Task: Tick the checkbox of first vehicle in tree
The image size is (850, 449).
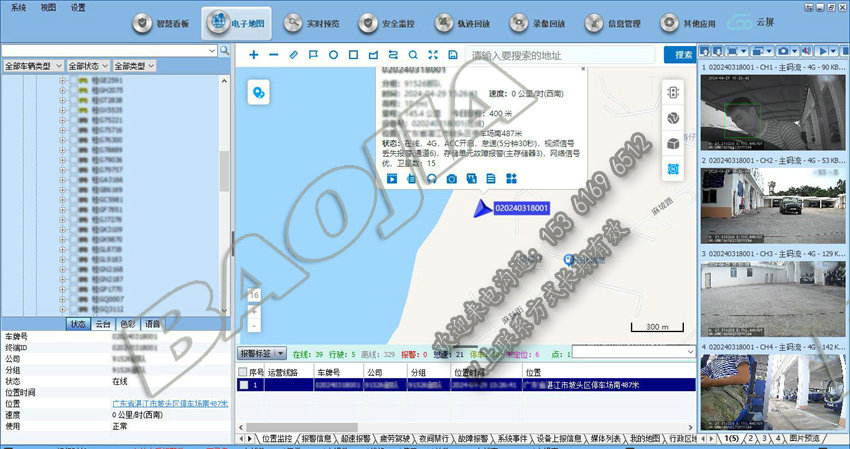Action: [x=73, y=80]
